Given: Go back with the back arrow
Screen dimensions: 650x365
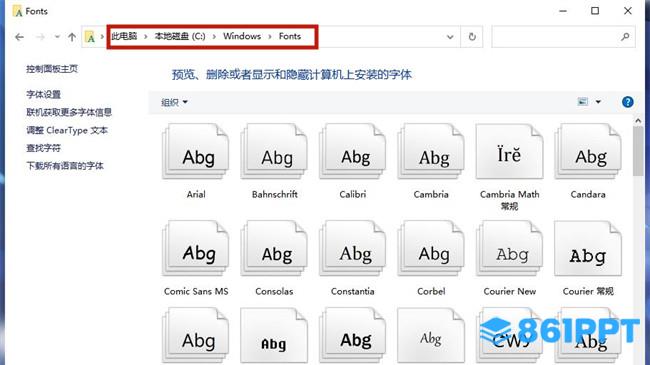Looking at the screenshot, I should click(19, 37).
